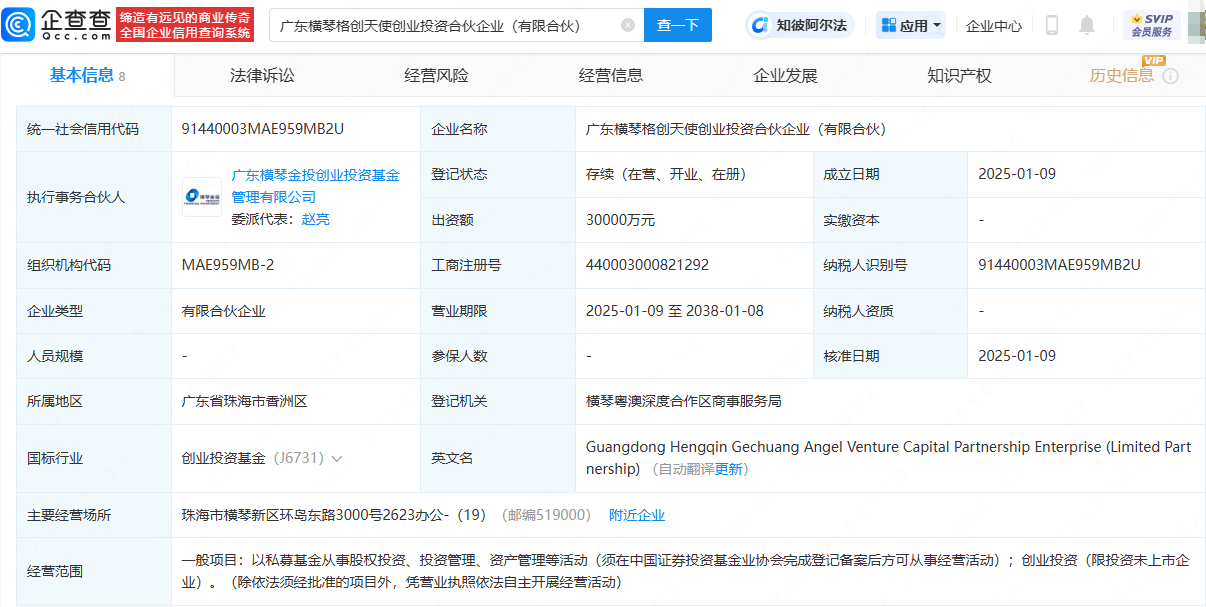This screenshot has width=1206, height=607.
Task: Click the info icon beside 历史信息
Action: (1170, 76)
